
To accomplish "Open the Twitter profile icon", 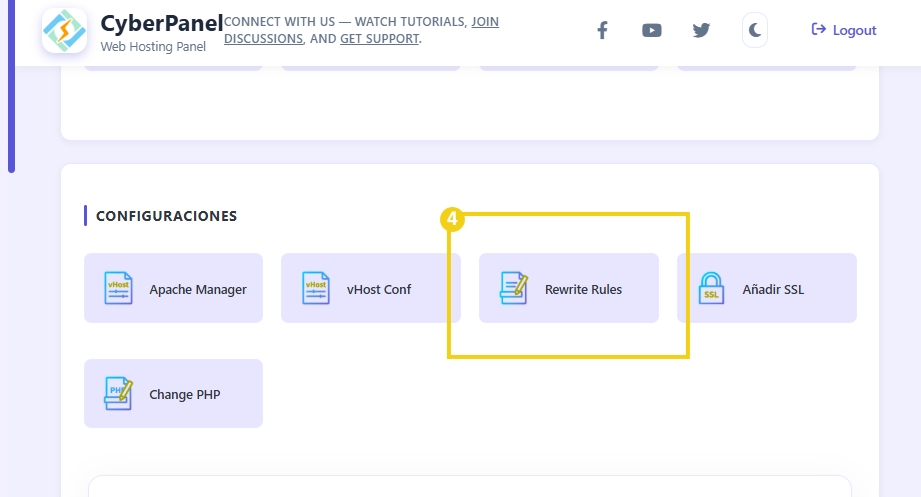I will [x=701, y=30].
